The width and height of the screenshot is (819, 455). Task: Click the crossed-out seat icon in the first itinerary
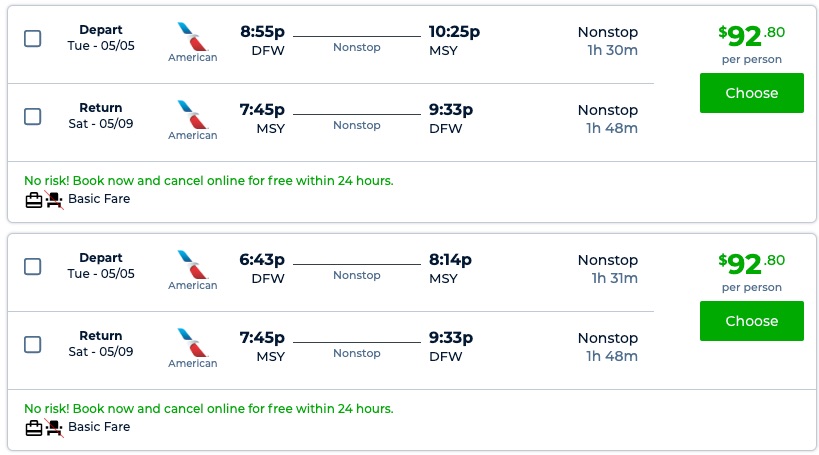point(54,200)
